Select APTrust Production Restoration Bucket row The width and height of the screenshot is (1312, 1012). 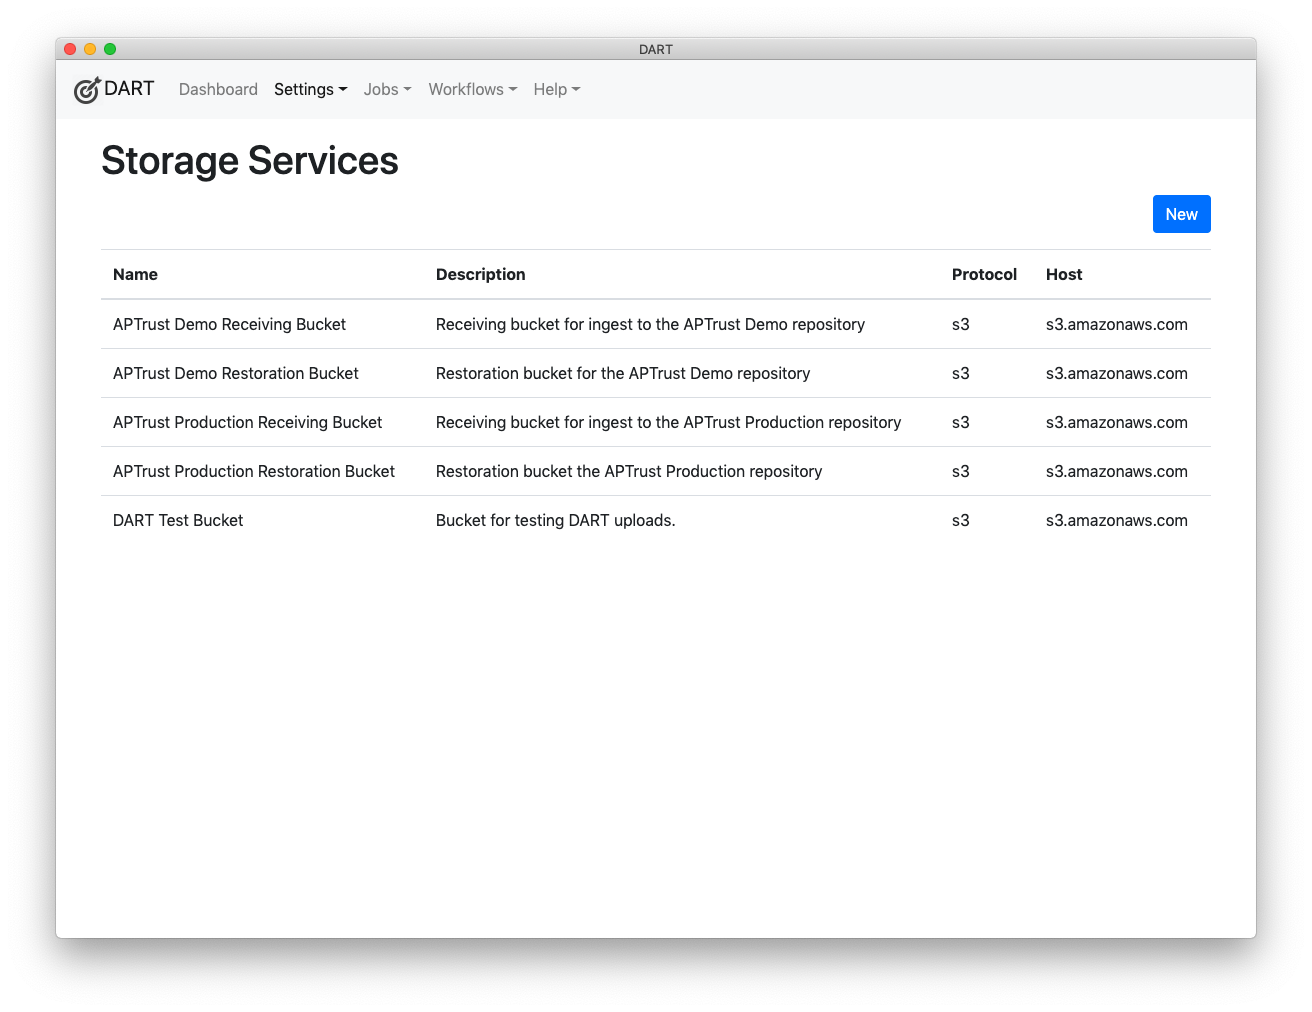[x=254, y=471]
